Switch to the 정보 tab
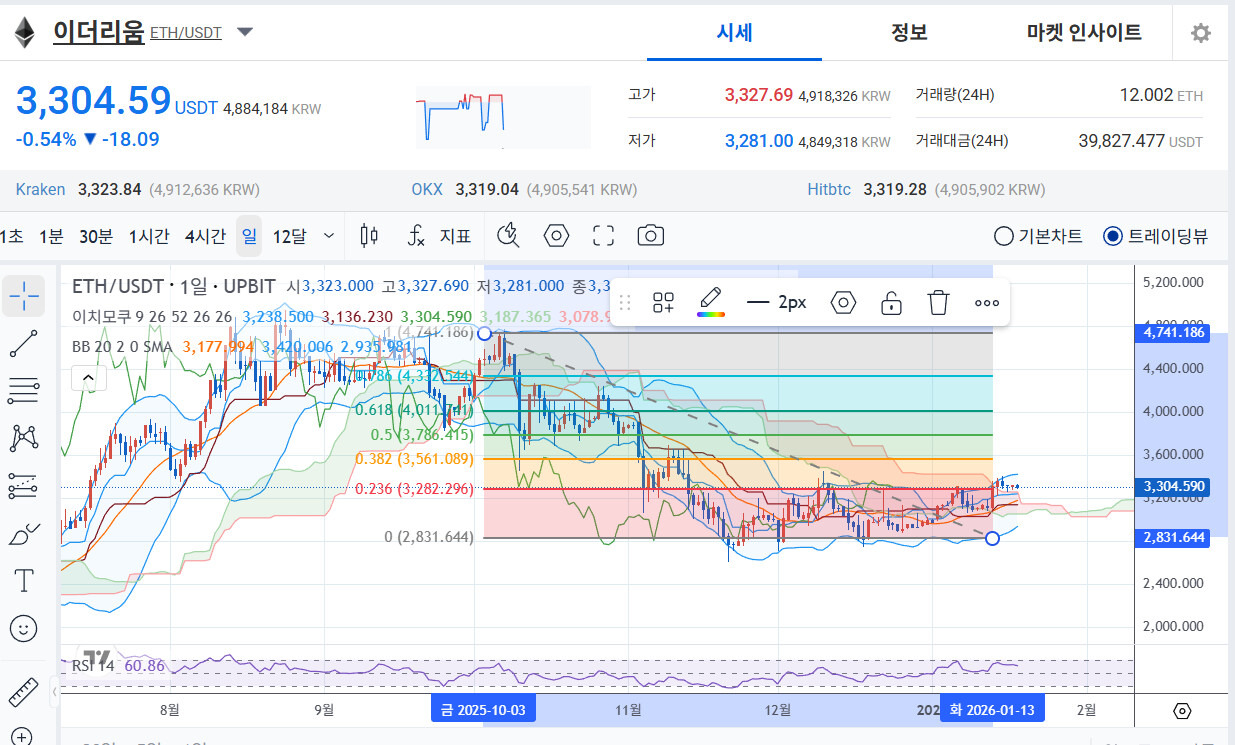This screenshot has width=1235, height=745. click(x=909, y=32)
